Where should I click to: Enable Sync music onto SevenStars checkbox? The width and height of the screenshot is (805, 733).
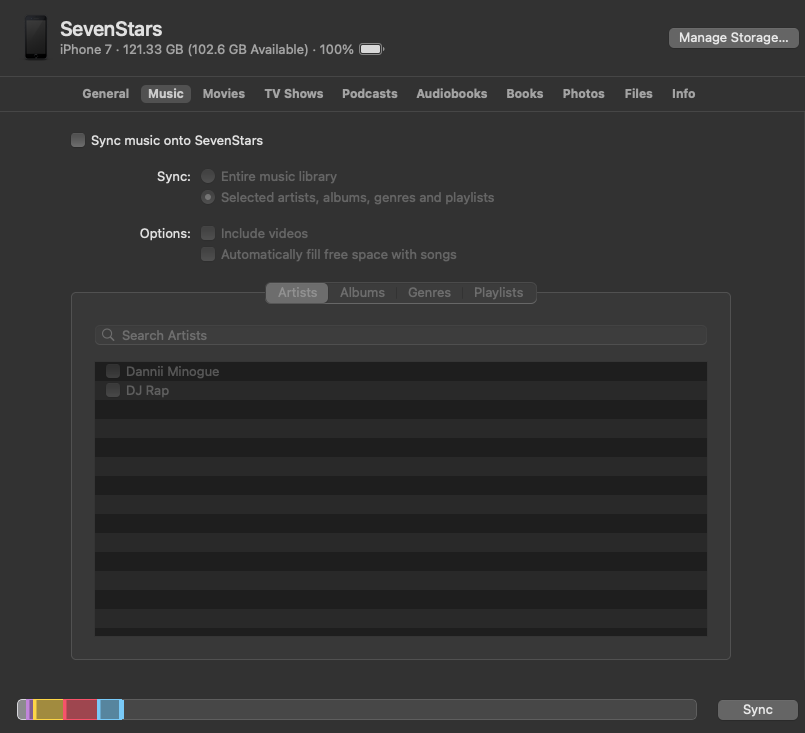pos(78,140)
